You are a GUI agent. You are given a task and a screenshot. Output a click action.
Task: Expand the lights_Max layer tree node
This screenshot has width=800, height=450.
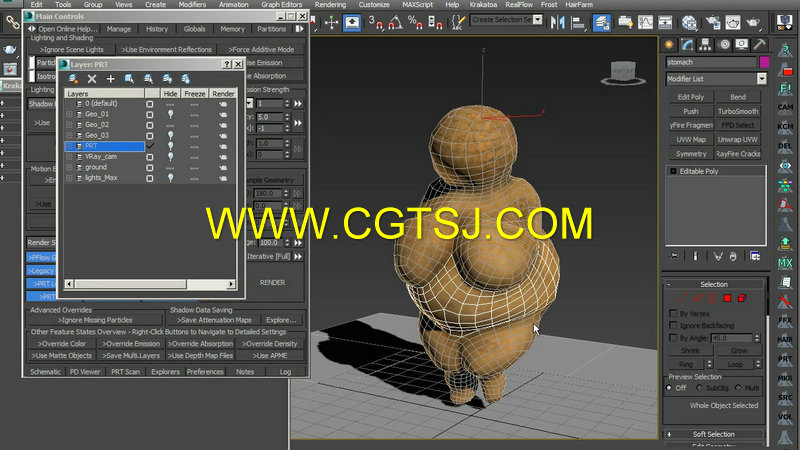click(69, 178)
